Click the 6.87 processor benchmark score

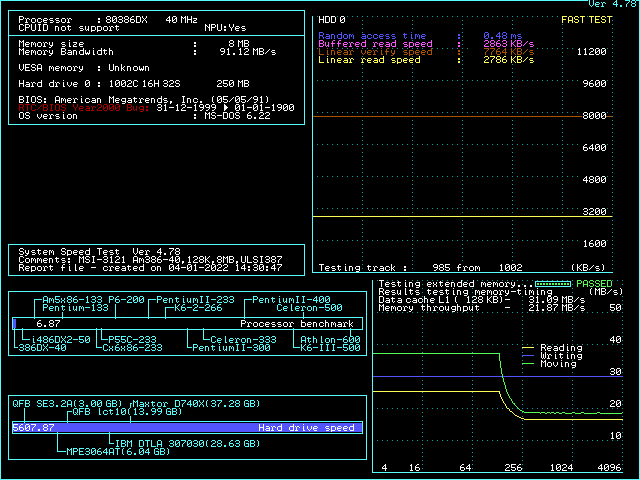pyautogui.click(x=48, y=324)
